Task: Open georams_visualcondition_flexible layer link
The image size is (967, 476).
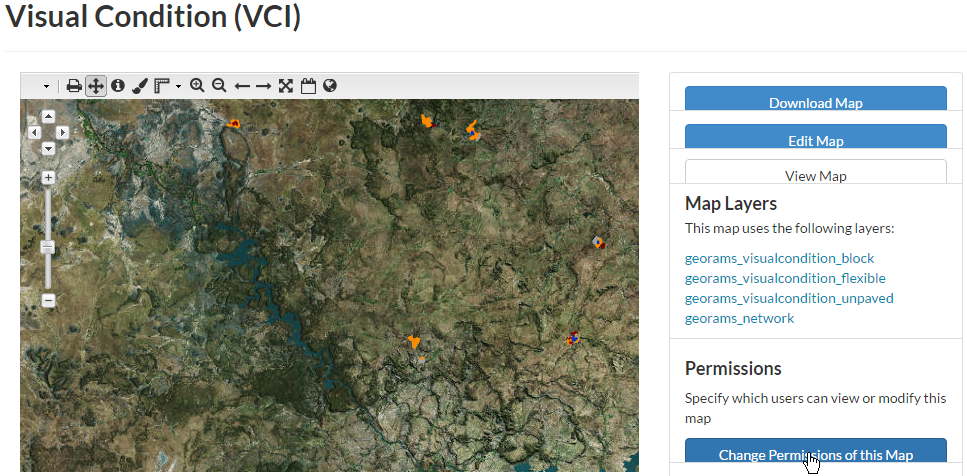Action: (785, 278)
